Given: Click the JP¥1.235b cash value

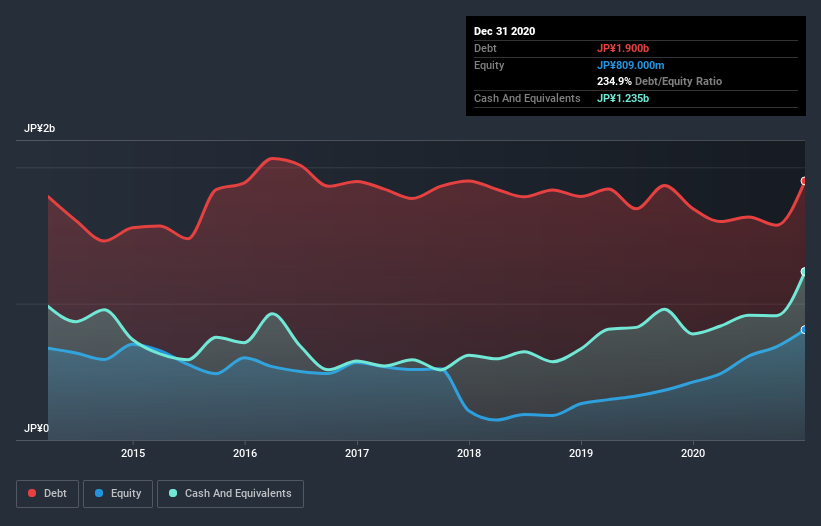Looking at the screenshot, I should point(623,98).
